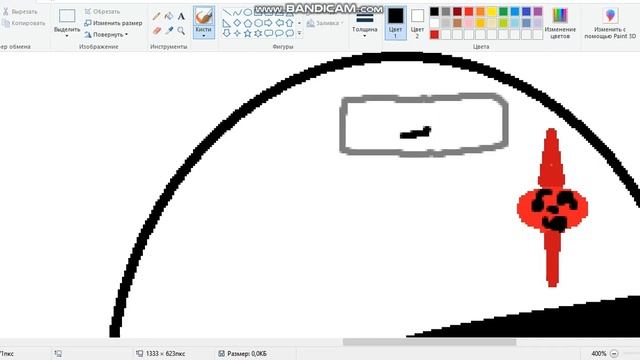Select the Text tool letter A
Image resolution: width=640 pixels, height=360 pixels.
coord(181,16)
